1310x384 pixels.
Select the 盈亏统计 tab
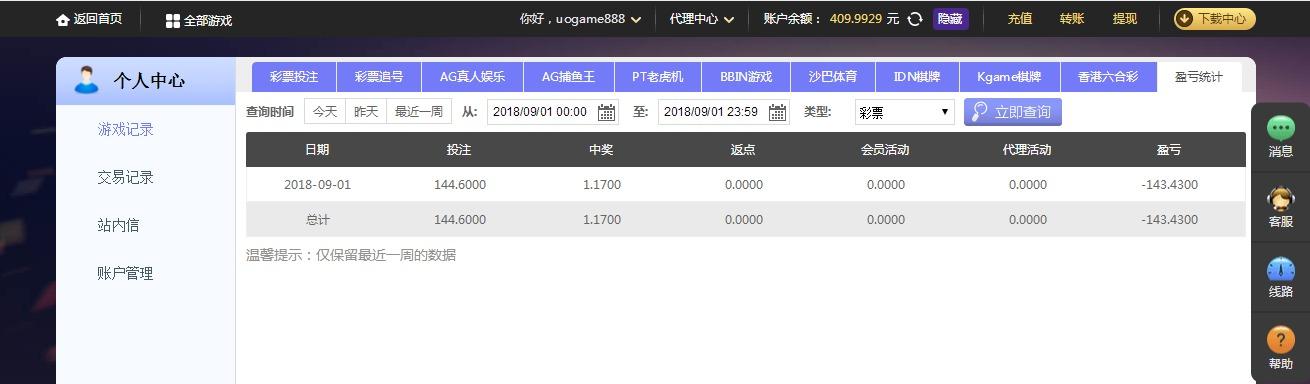click(x=1198, y=77)
